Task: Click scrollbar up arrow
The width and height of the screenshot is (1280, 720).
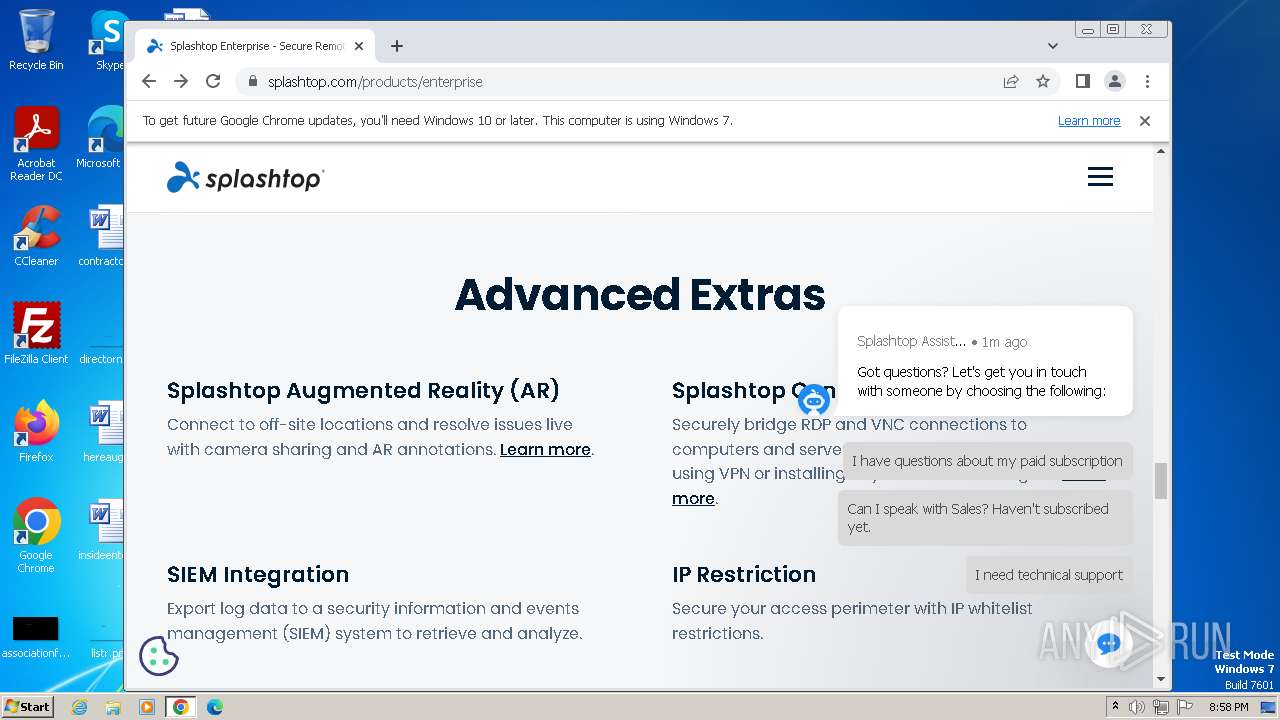Action: 1161,151
